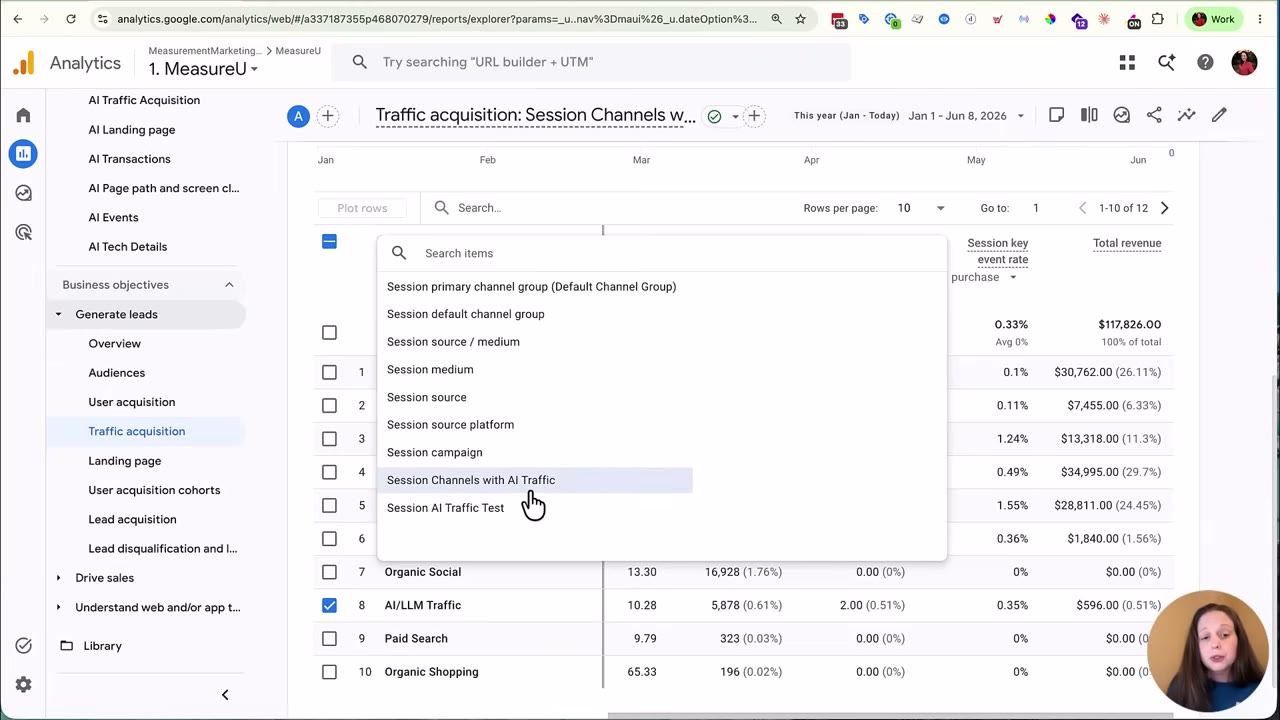1280x720 pixels.
Task: Check the Organic Shopping row checkbox
Action: [x=329, y=672]
